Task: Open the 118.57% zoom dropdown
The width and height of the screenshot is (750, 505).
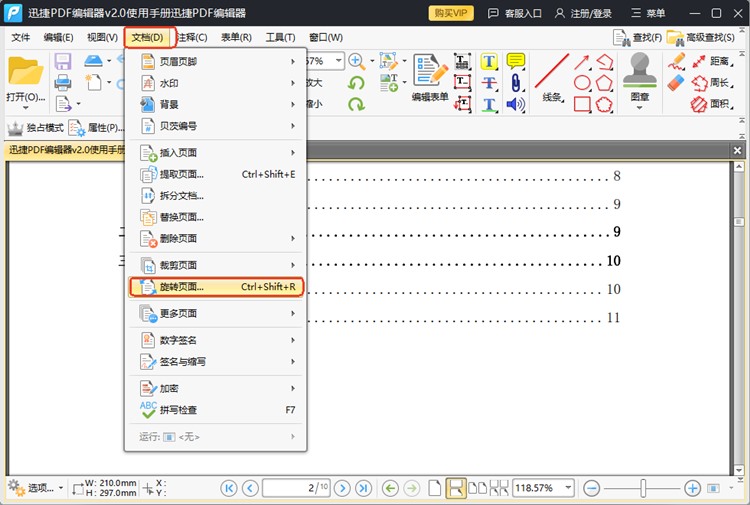Action: click(568, 488)
